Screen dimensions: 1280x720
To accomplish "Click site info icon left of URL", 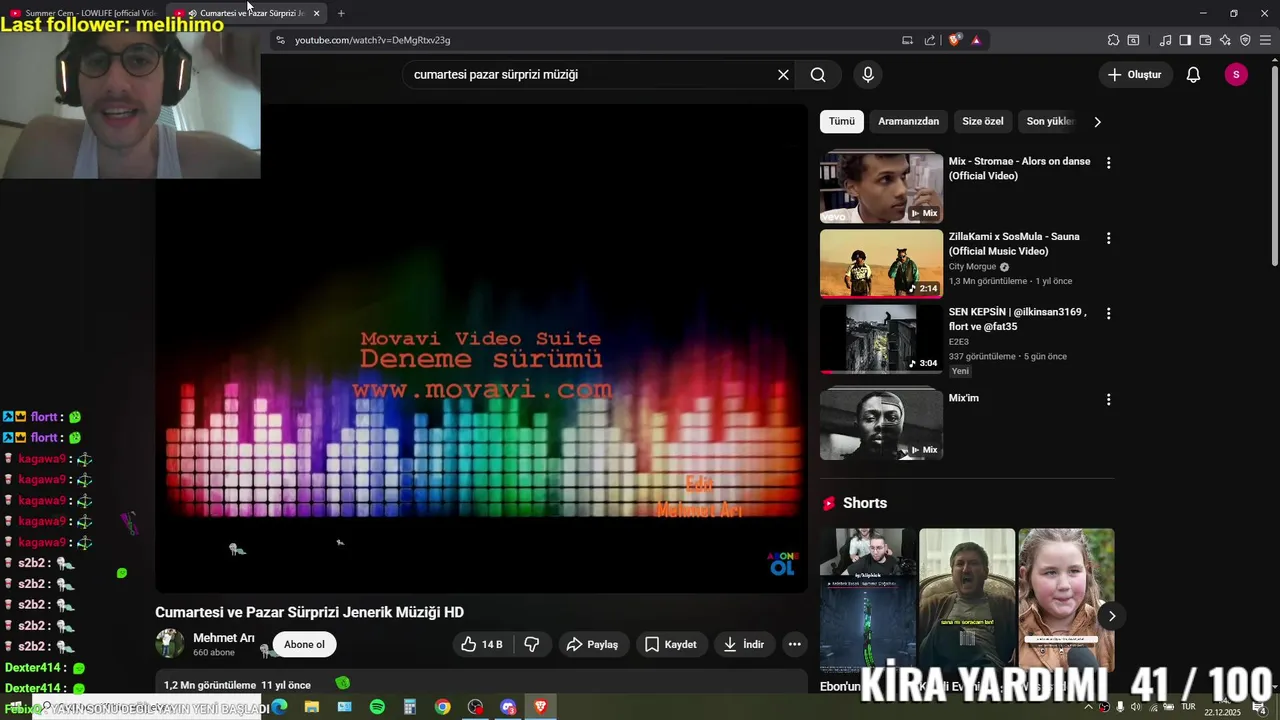I will [280, 40].
